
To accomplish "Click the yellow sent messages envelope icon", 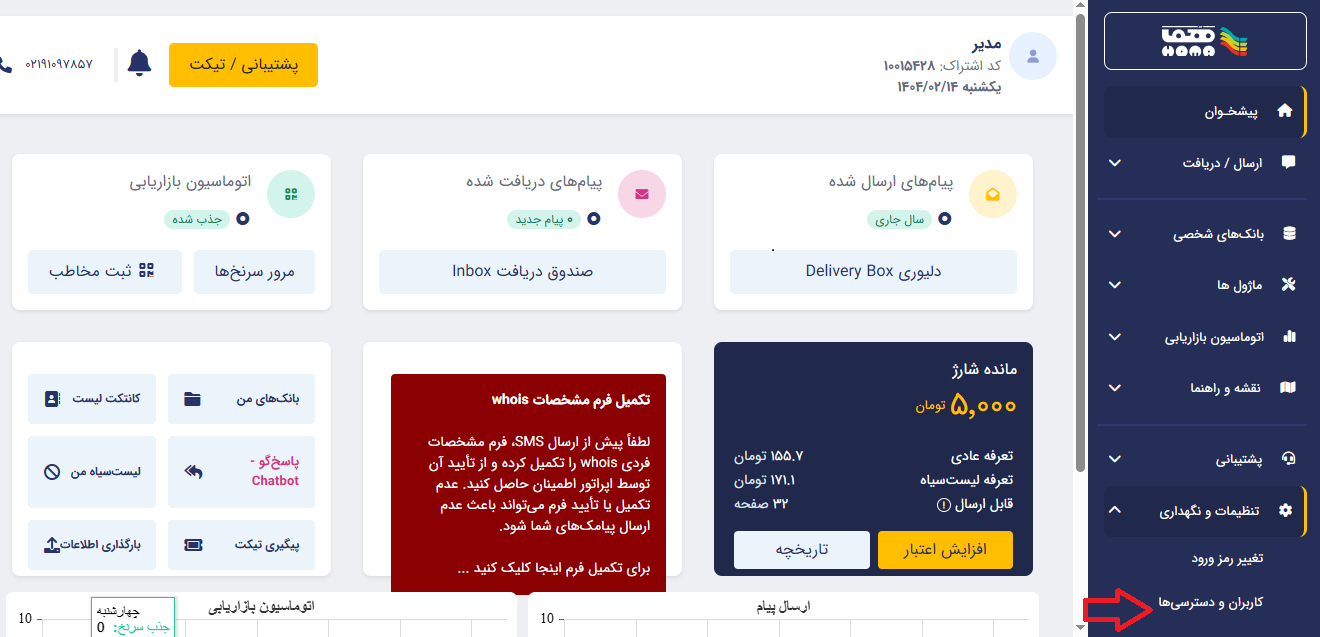I will (x=993, y=194).
